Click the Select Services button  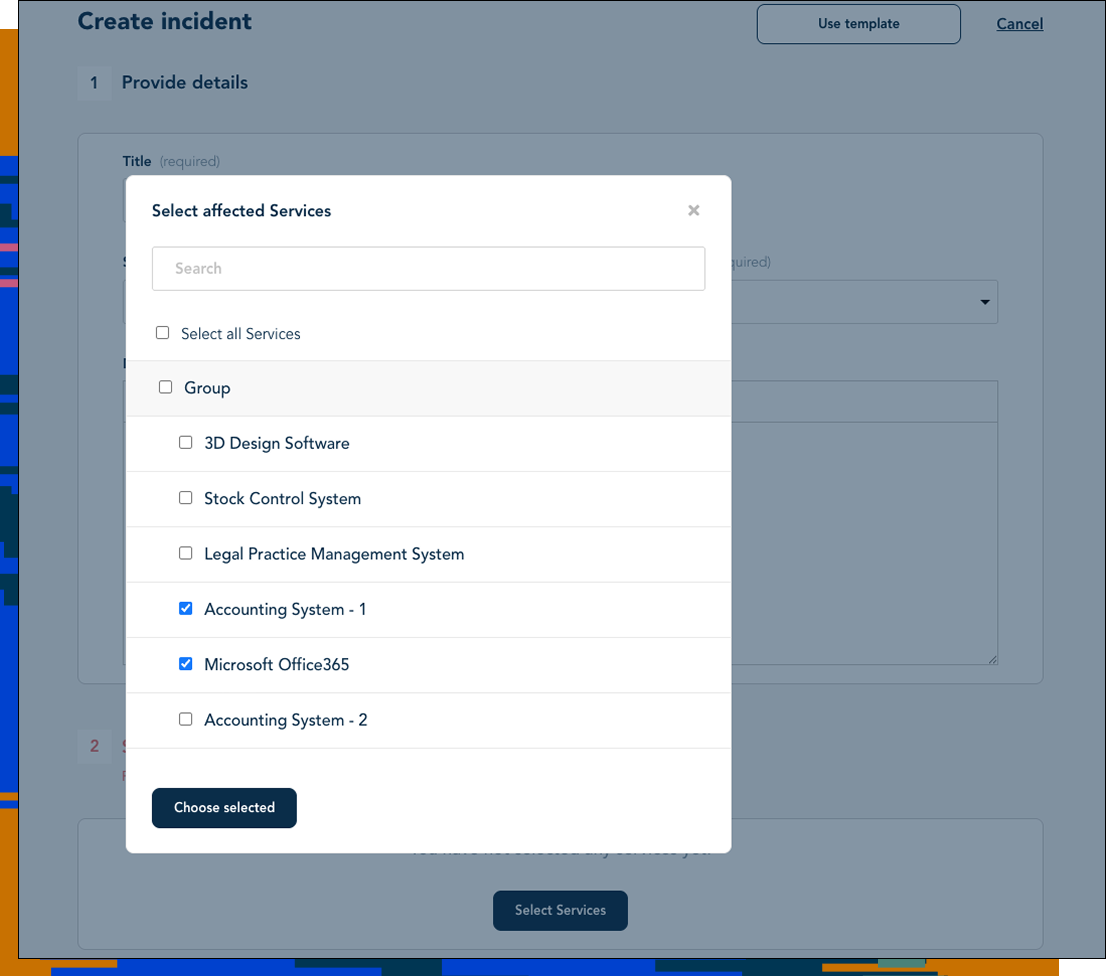(x=560, y=910)
